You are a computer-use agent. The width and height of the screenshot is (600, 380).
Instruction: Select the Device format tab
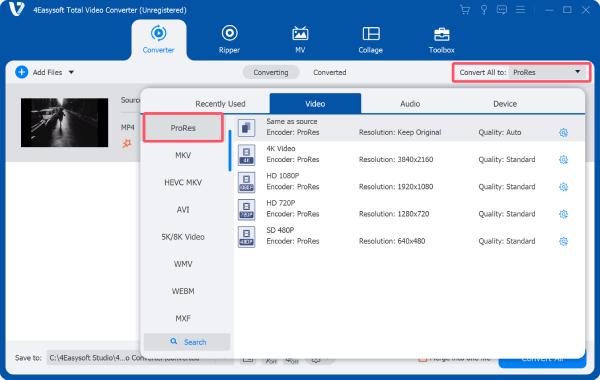[505, 104]
